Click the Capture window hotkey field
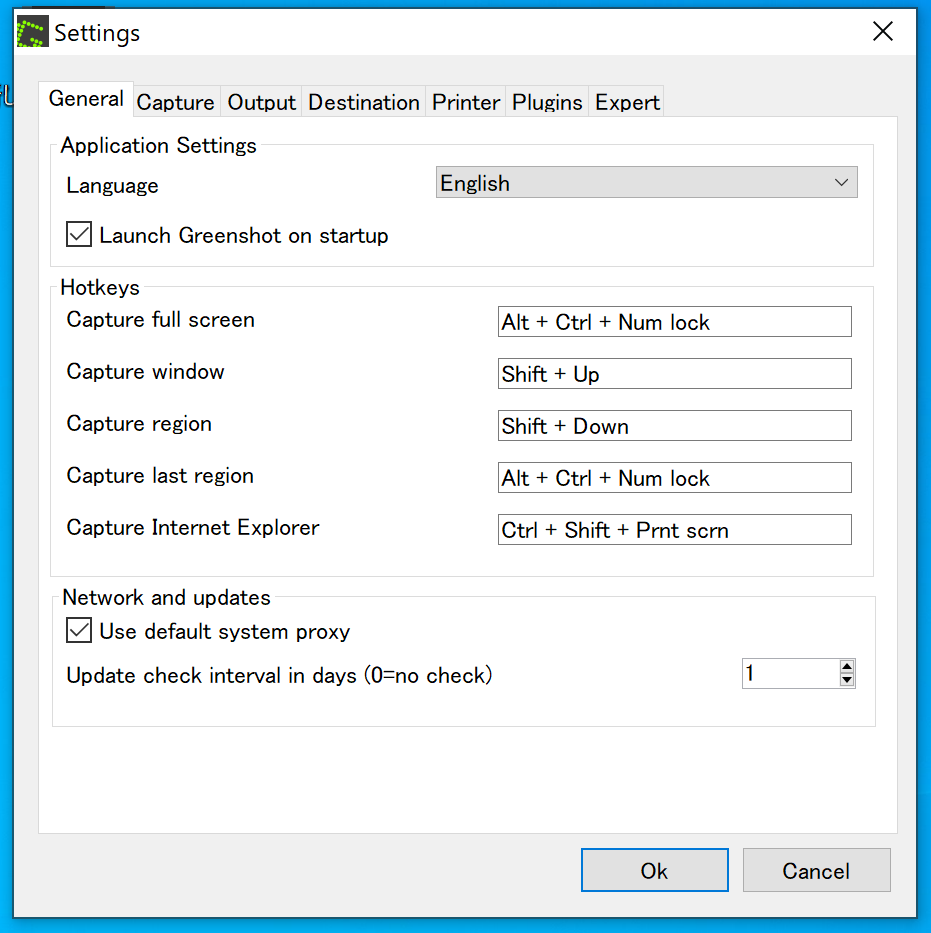The width and height of the screenshot is (931, 933). click(x=674, y=374)
